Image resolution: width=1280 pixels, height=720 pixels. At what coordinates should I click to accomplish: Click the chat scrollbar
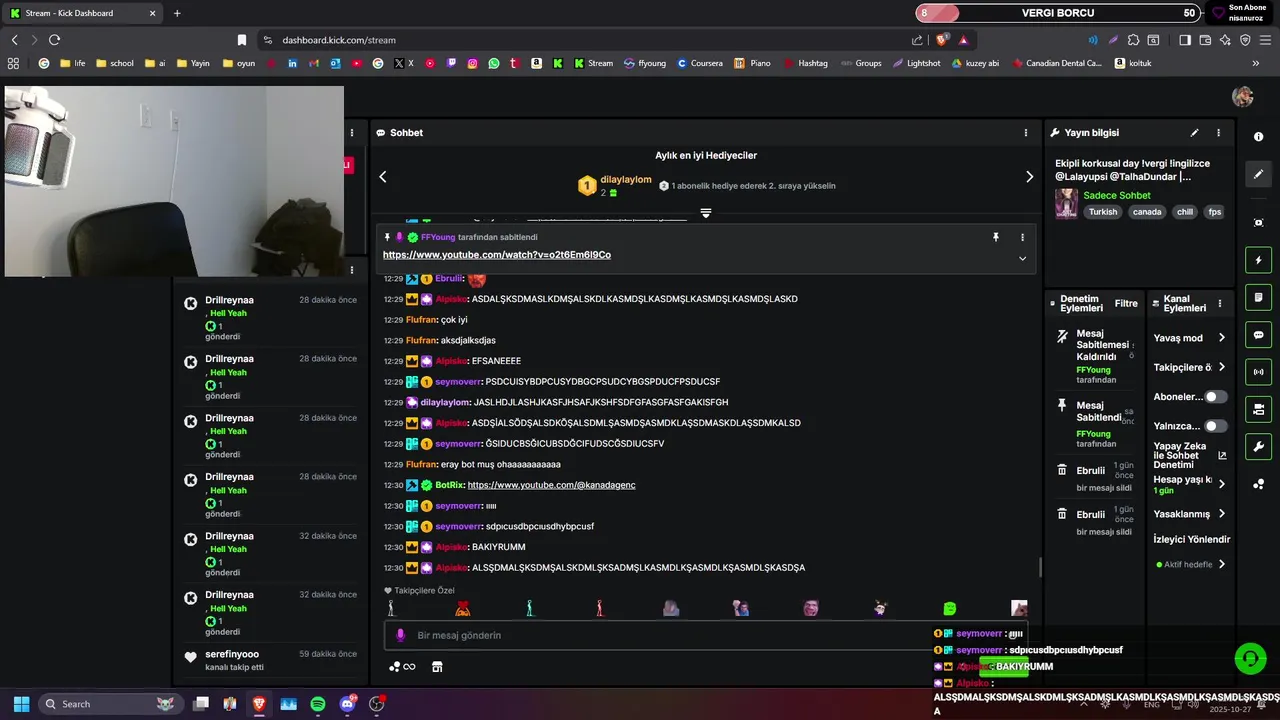point(1040,567)
